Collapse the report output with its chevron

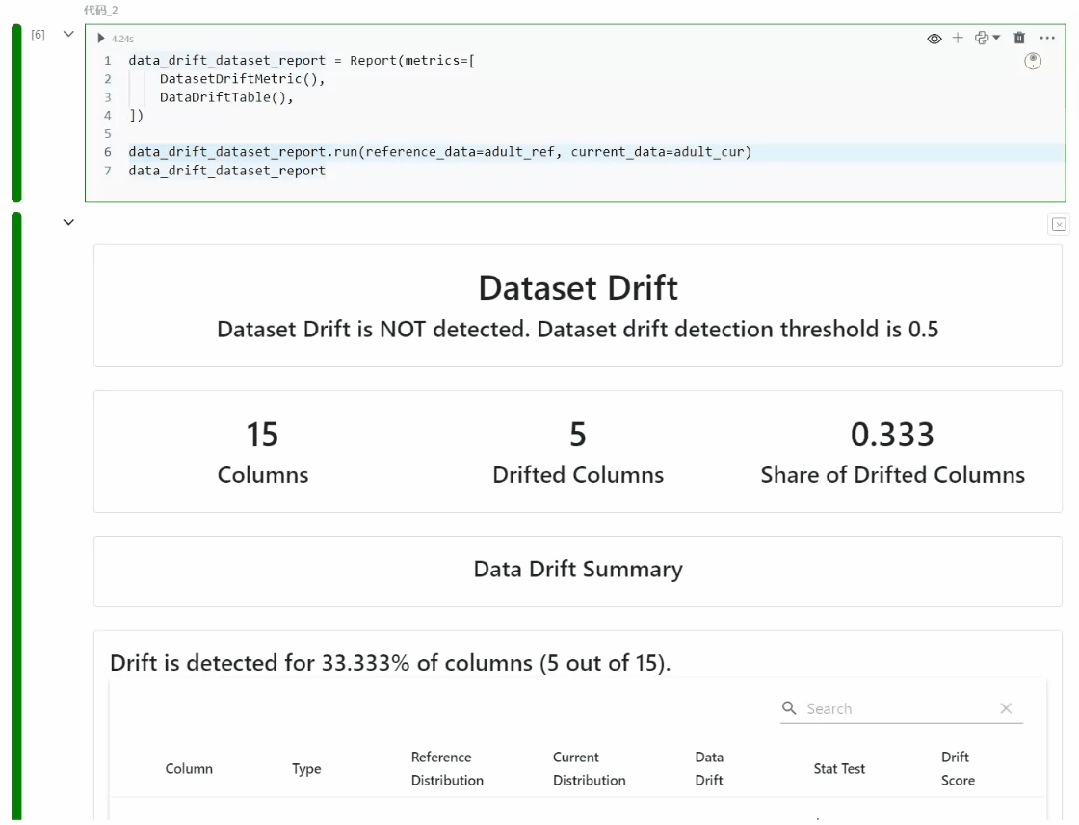[68, 222]
